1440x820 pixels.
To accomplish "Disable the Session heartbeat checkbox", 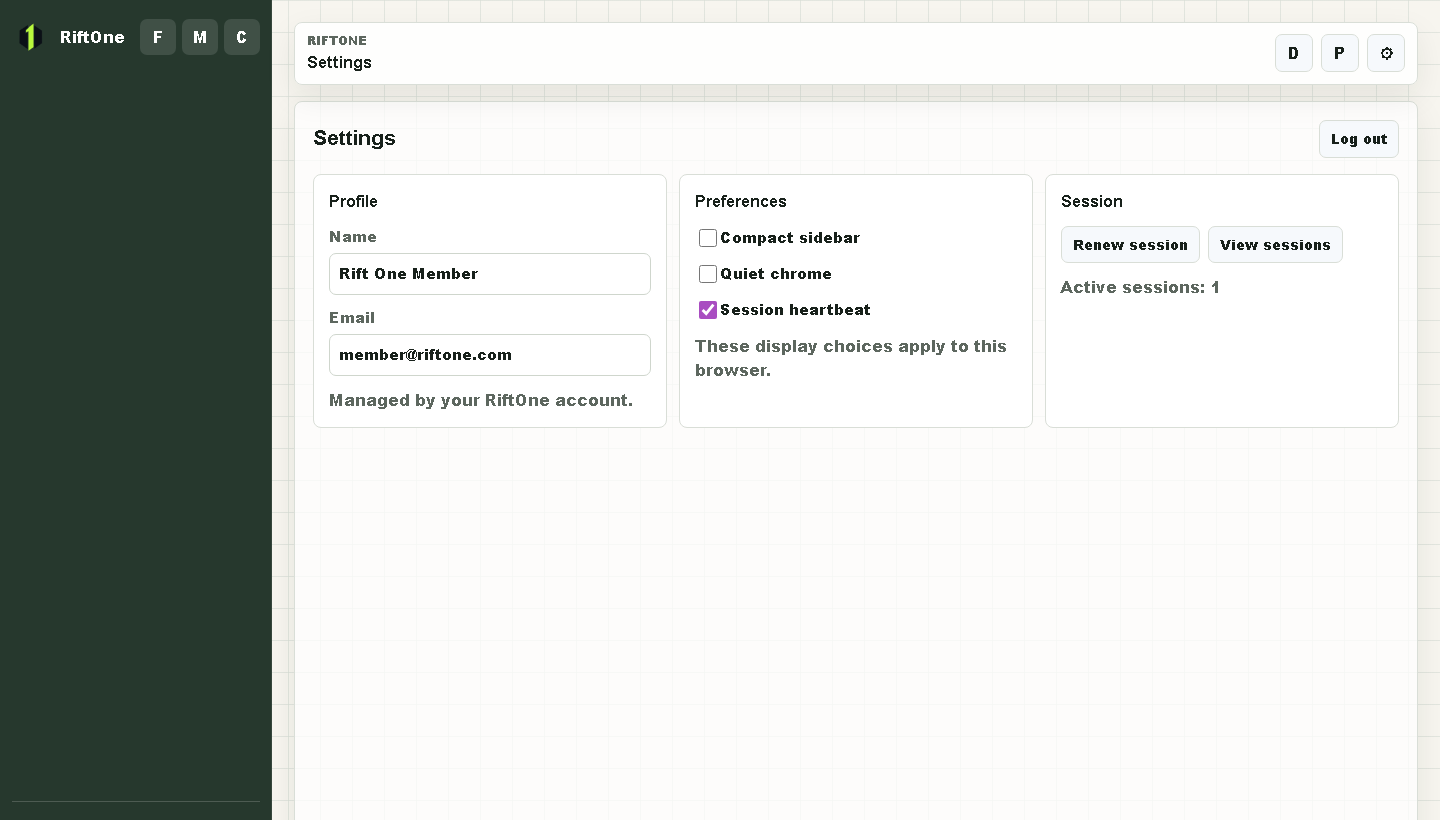I will (x=708, y=310).
